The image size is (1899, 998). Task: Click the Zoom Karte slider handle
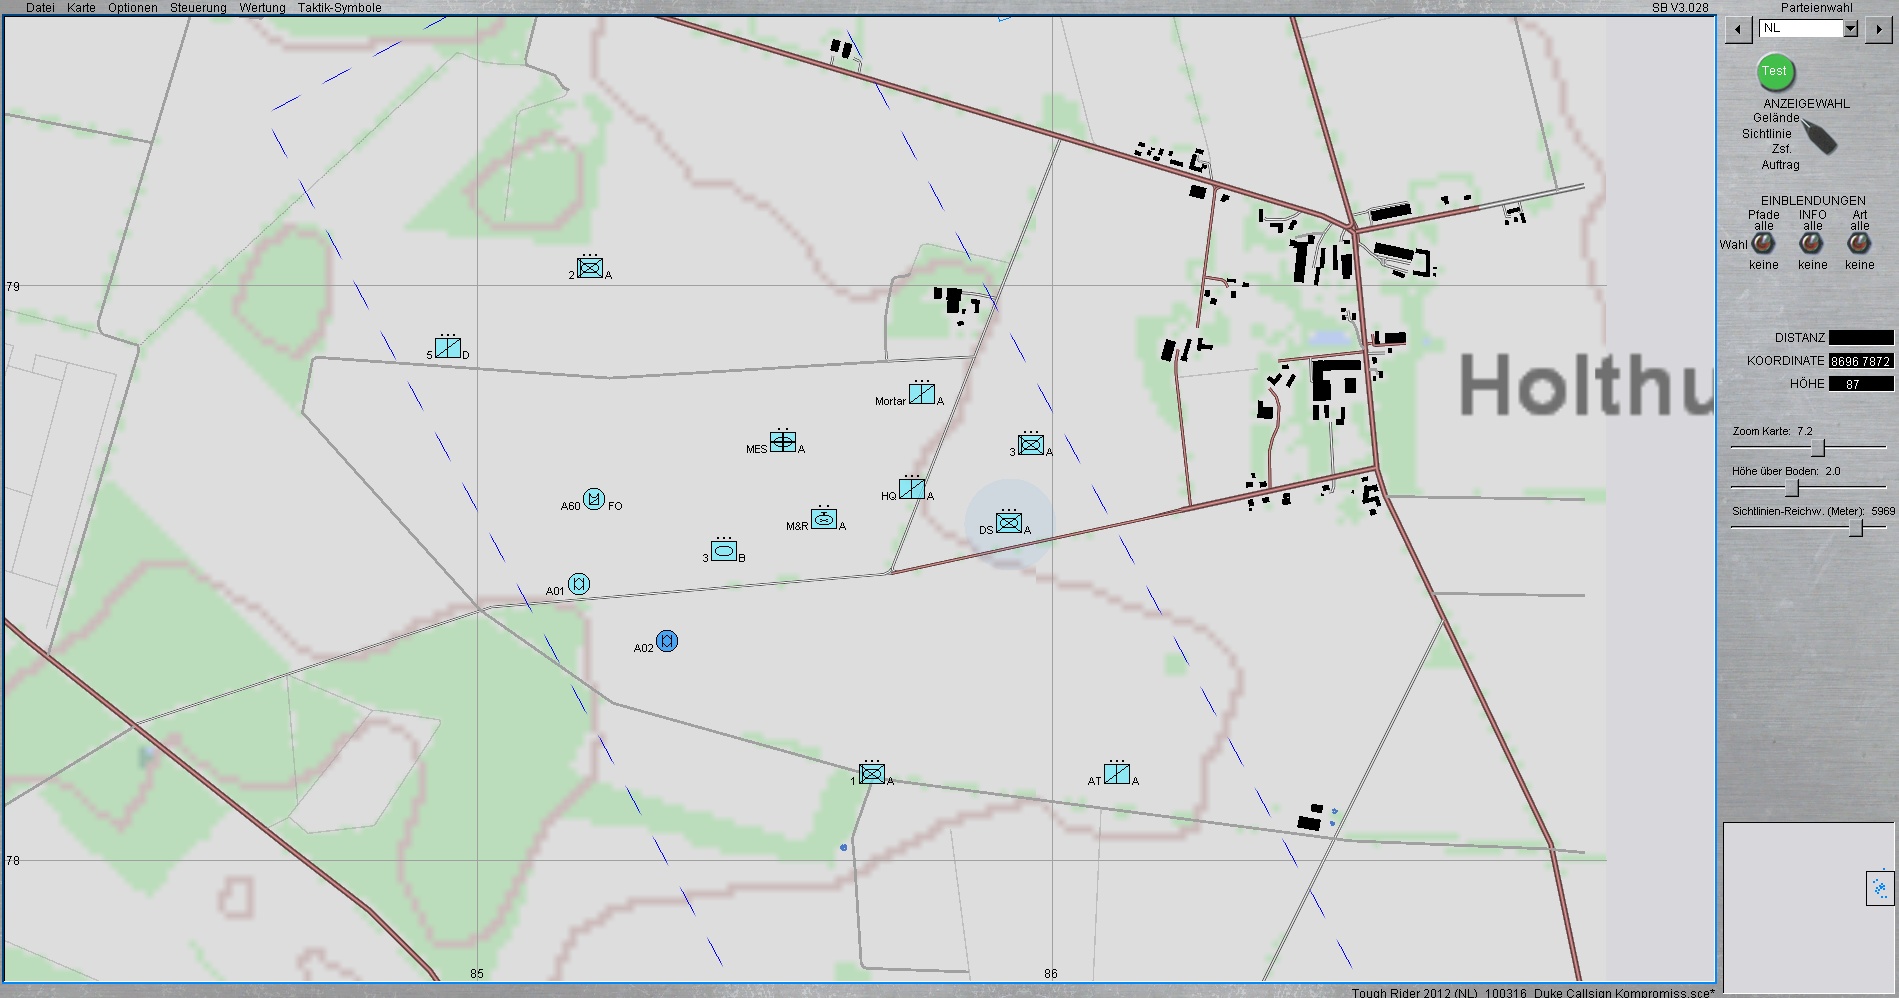click(x=1817, y=447)
